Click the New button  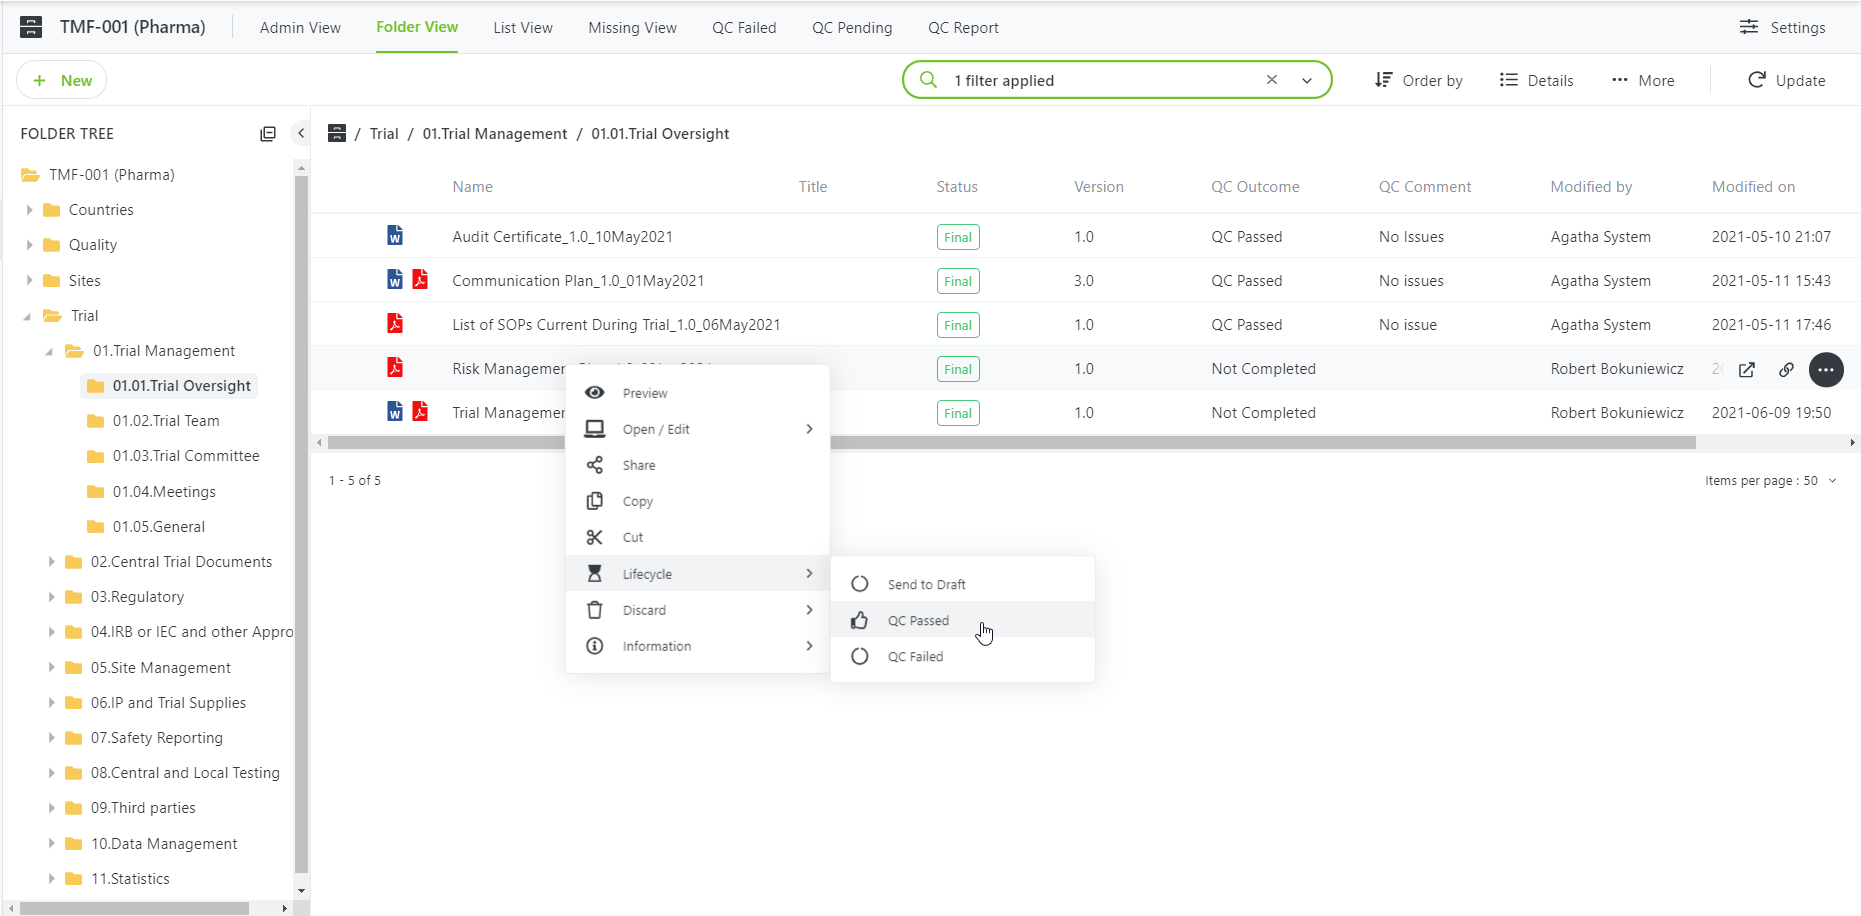61,80
